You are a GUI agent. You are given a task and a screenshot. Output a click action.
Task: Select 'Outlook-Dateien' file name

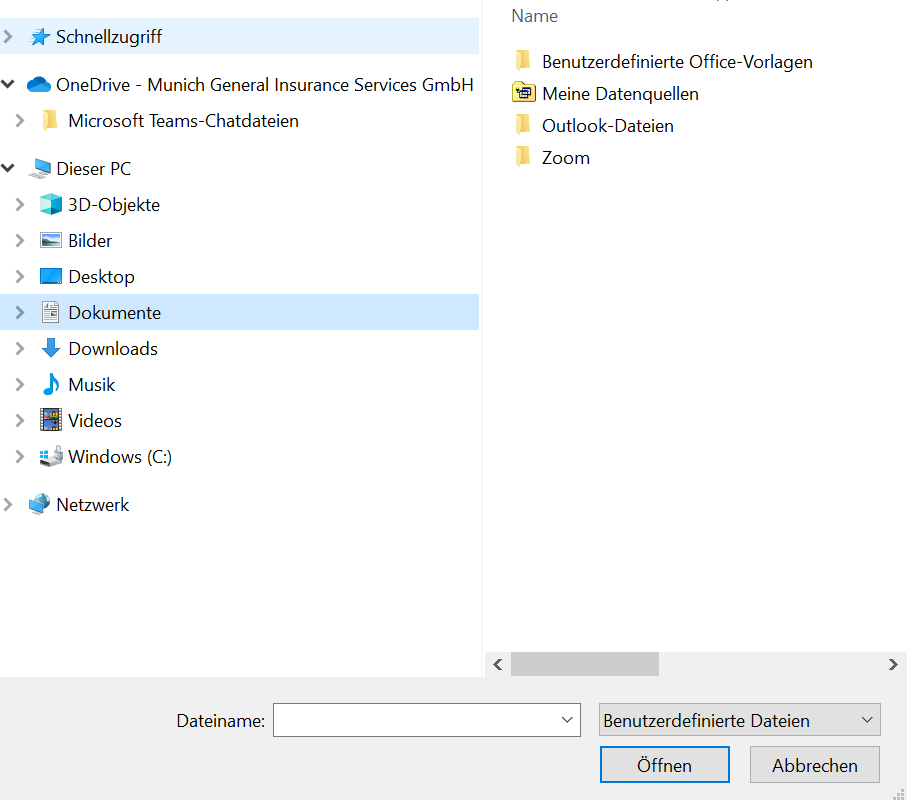click(608, 126)
